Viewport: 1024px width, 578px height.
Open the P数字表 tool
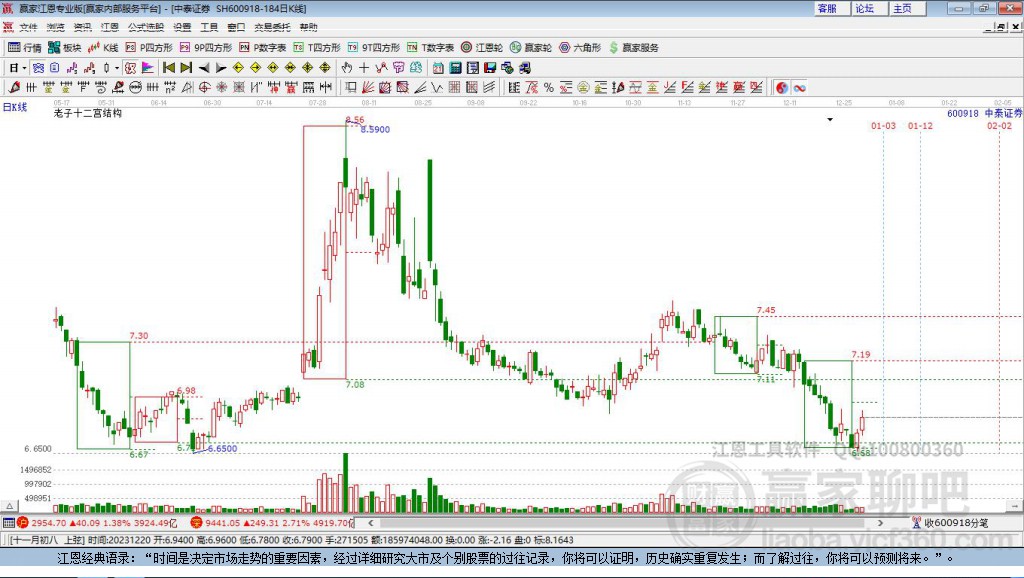point(263,48)
